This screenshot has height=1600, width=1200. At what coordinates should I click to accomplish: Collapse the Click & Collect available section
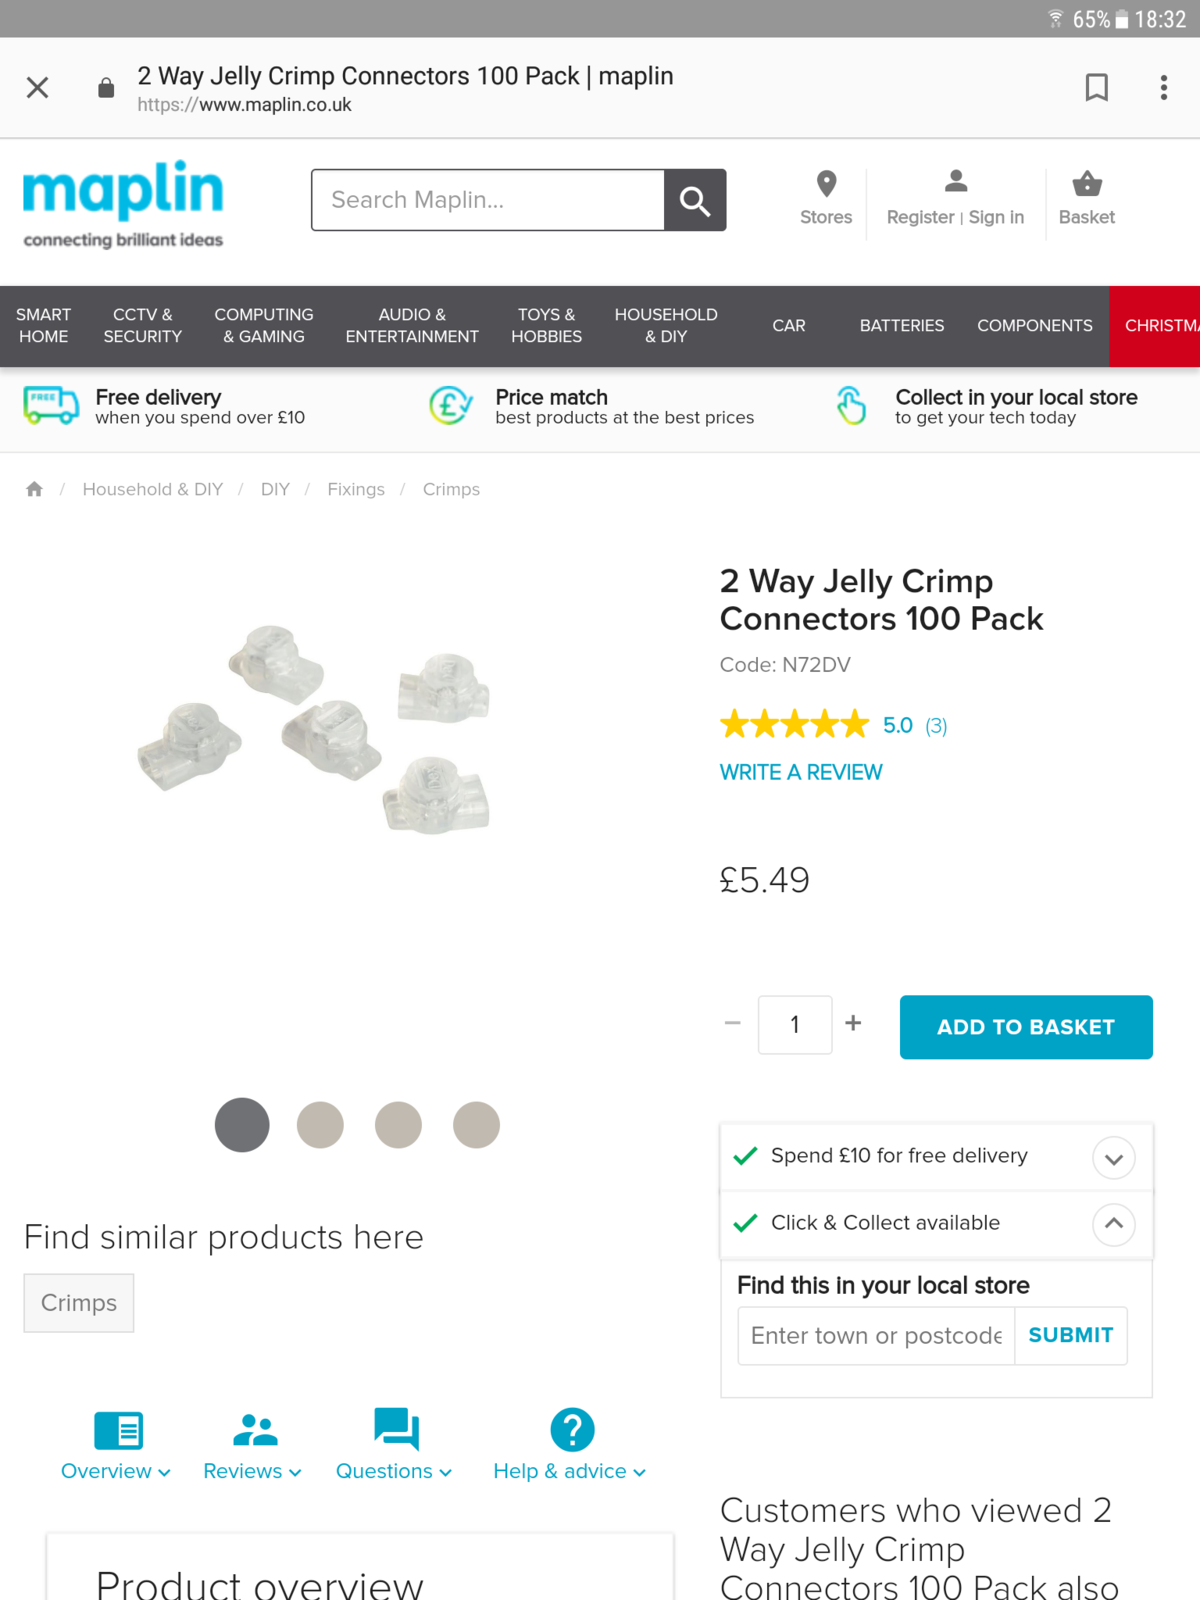pos(1113,1224)
